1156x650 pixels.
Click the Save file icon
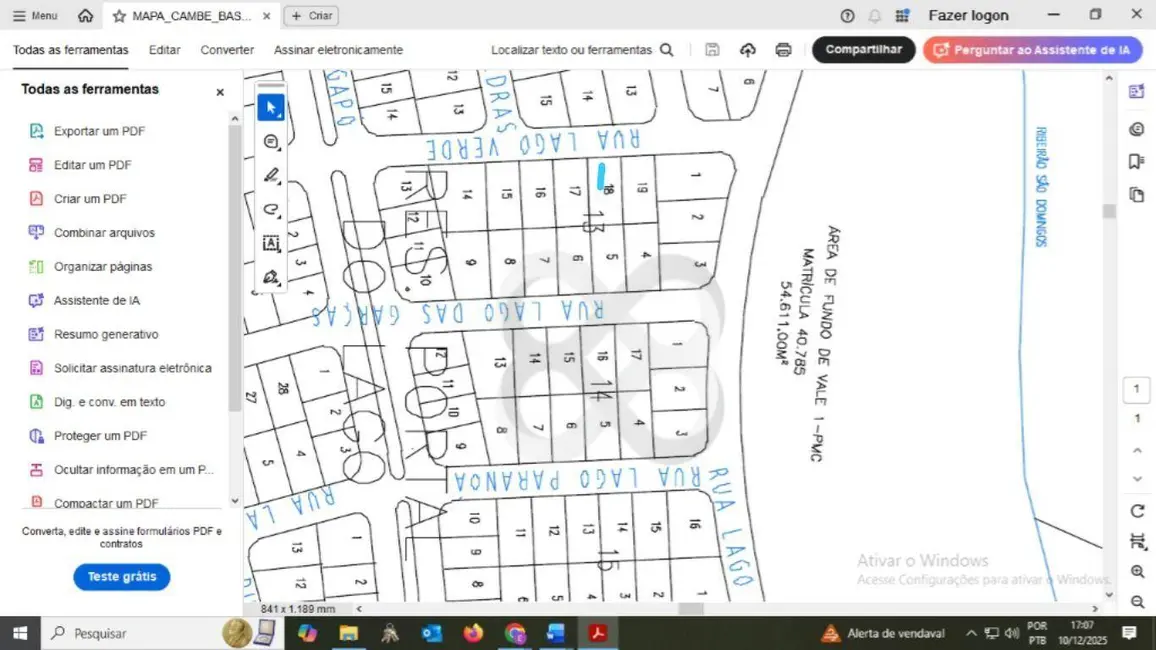(x=712, y=49)
